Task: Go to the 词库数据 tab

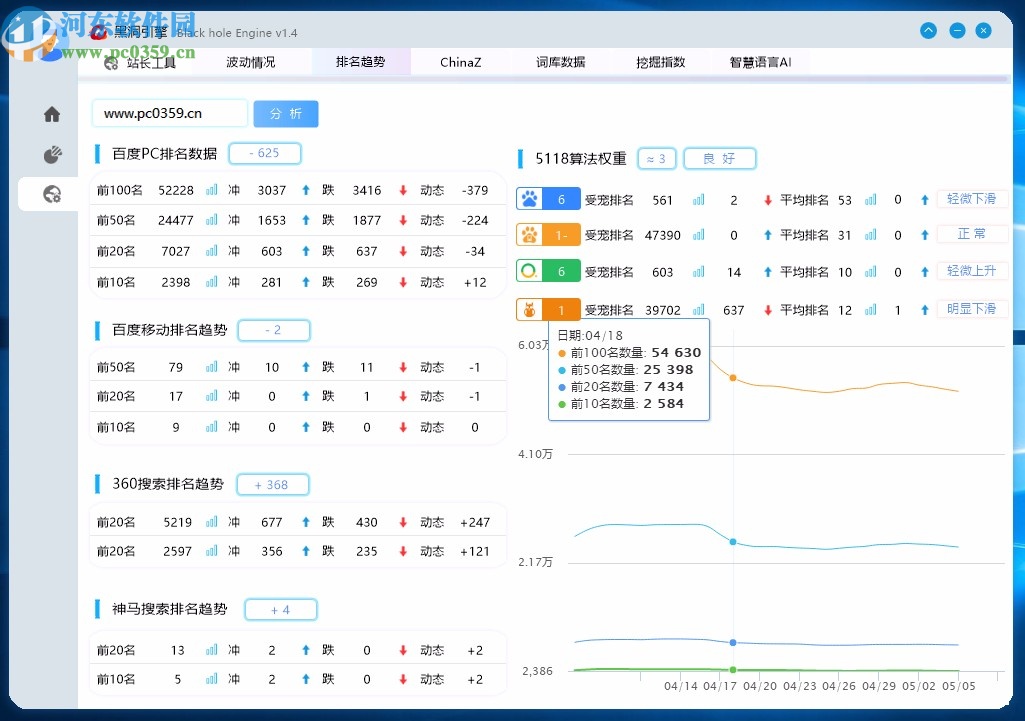Action: (x=560, y=62)
